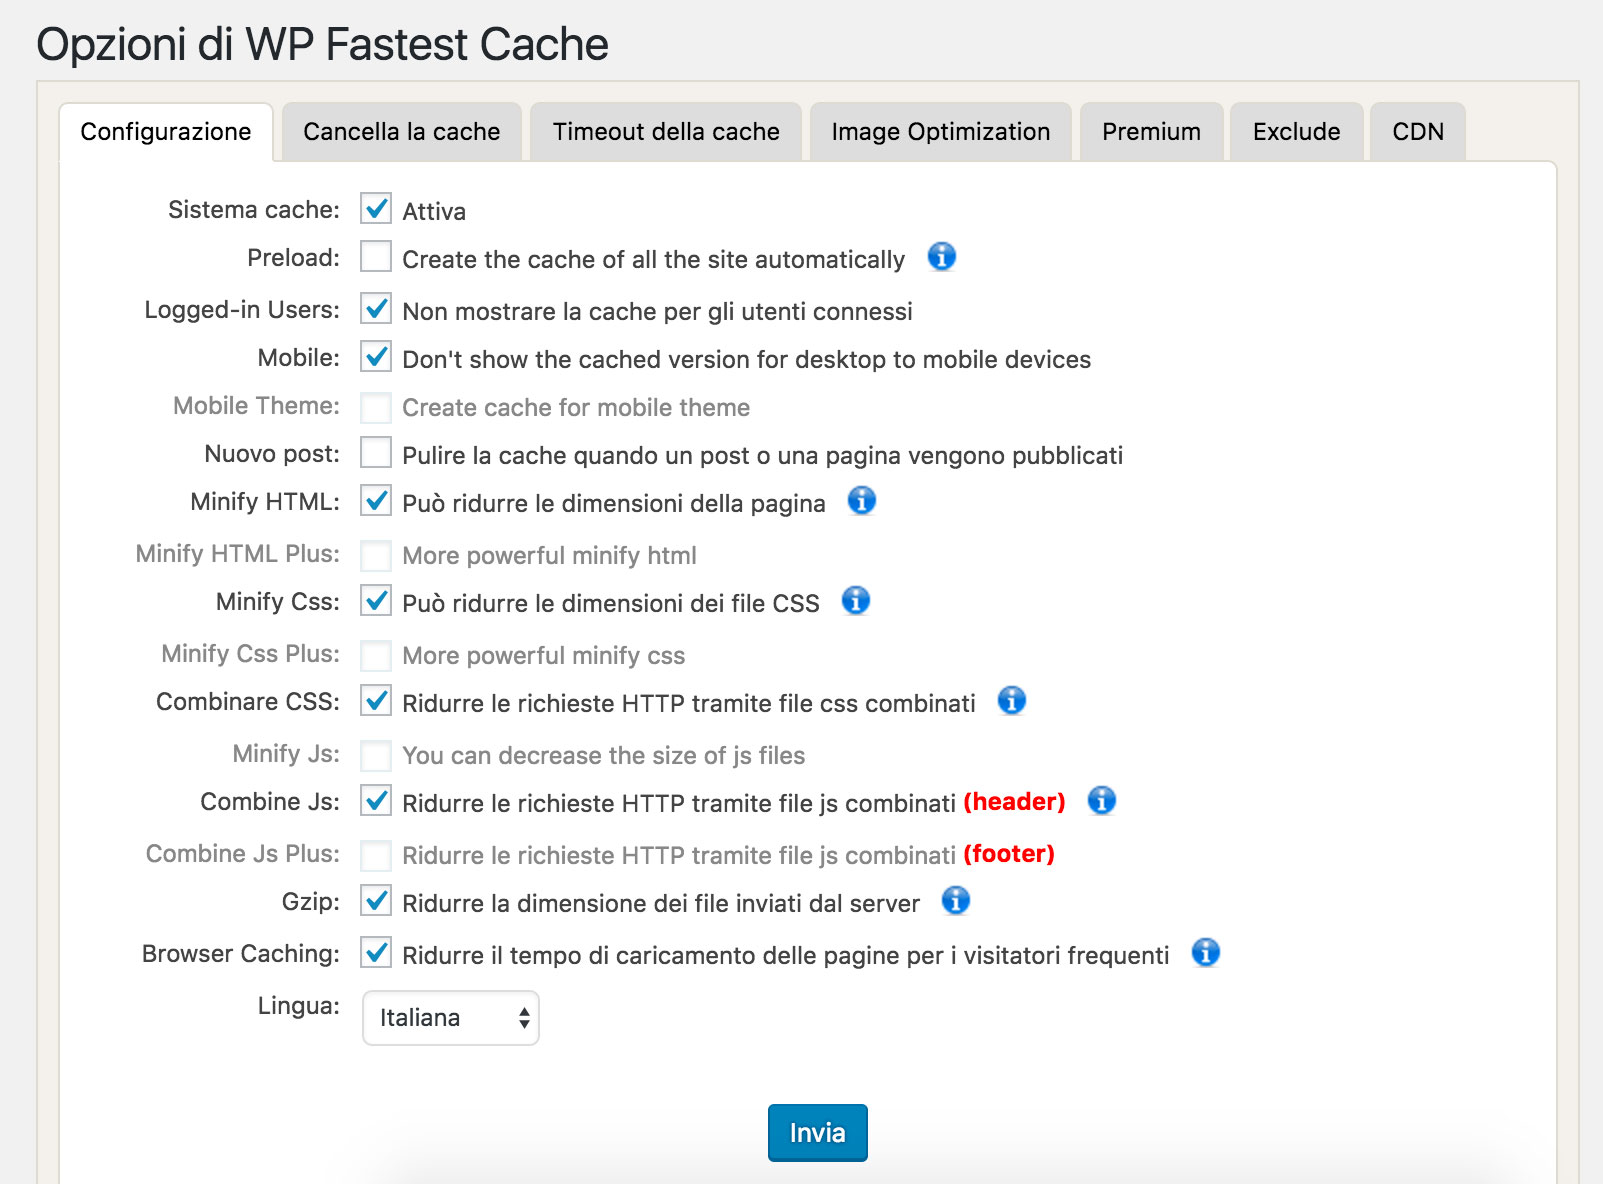The width and height of the screenshot is (1603, 1184).
Task: Show info for Combinare CSS option
Action: [1011, 701]
